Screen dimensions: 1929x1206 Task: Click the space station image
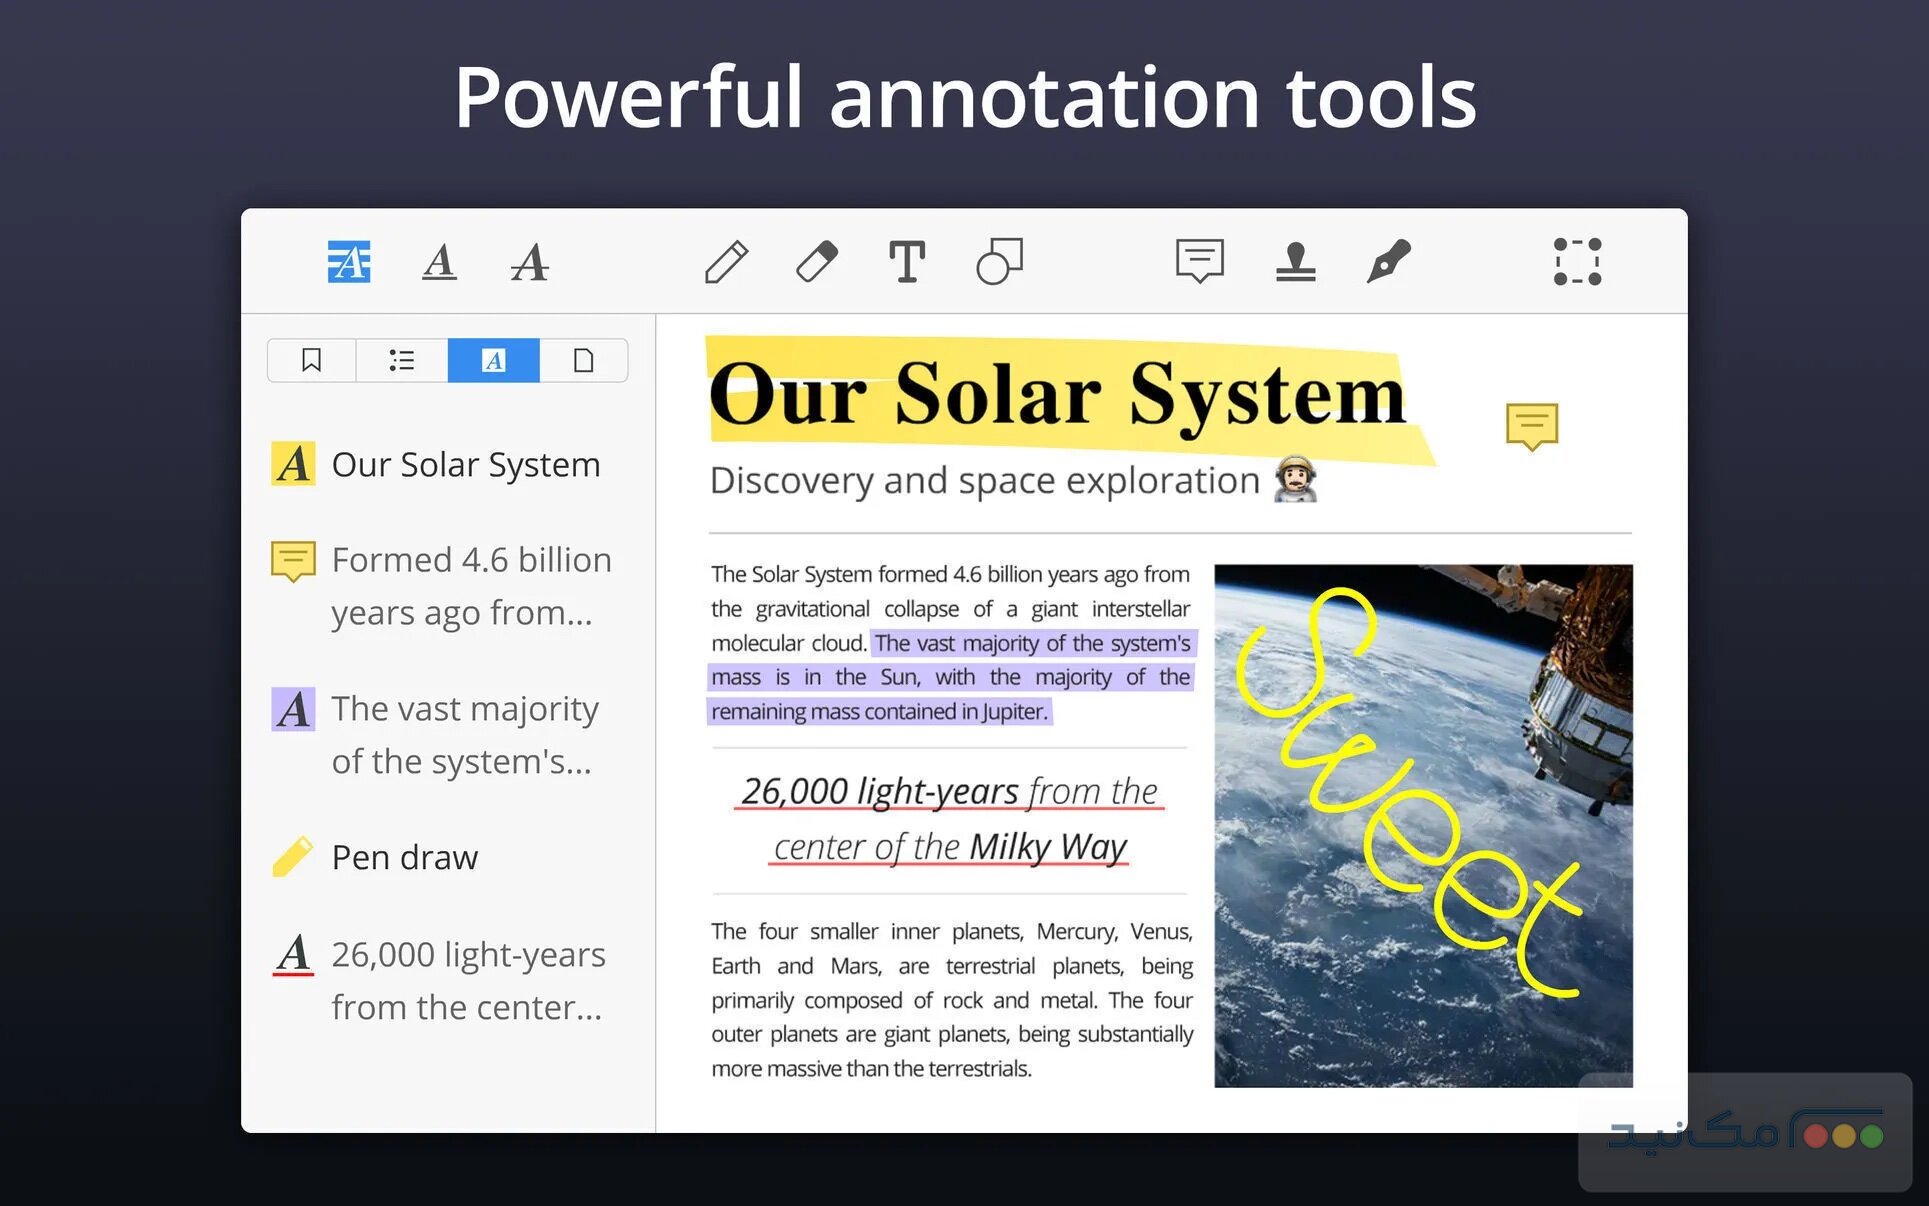(x=1422, y=825)
